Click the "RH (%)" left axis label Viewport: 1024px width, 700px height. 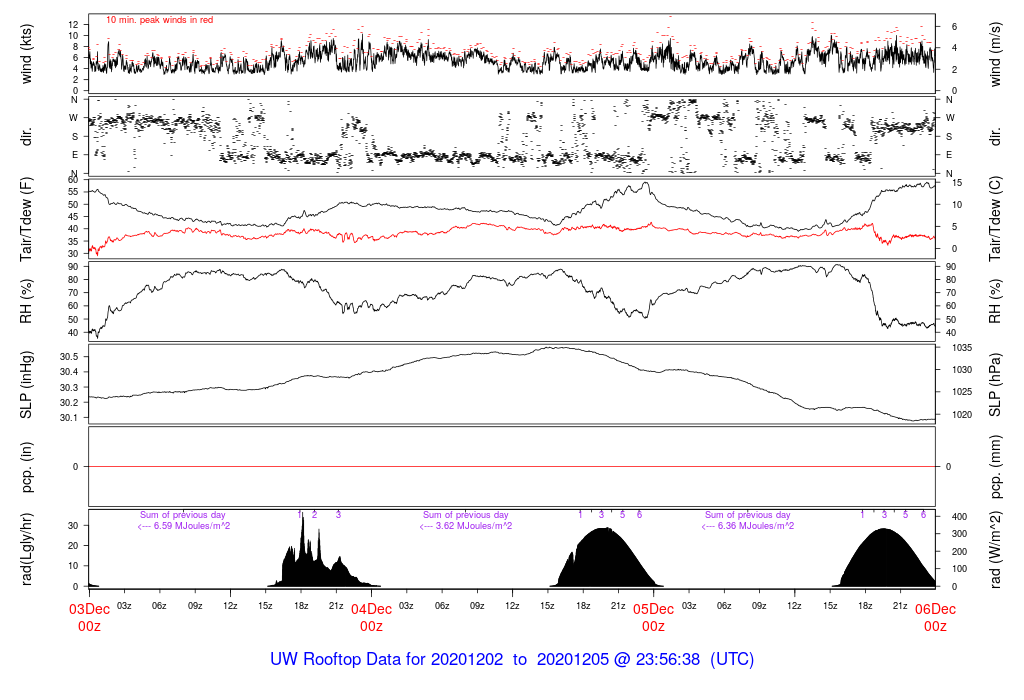point(27,302)
